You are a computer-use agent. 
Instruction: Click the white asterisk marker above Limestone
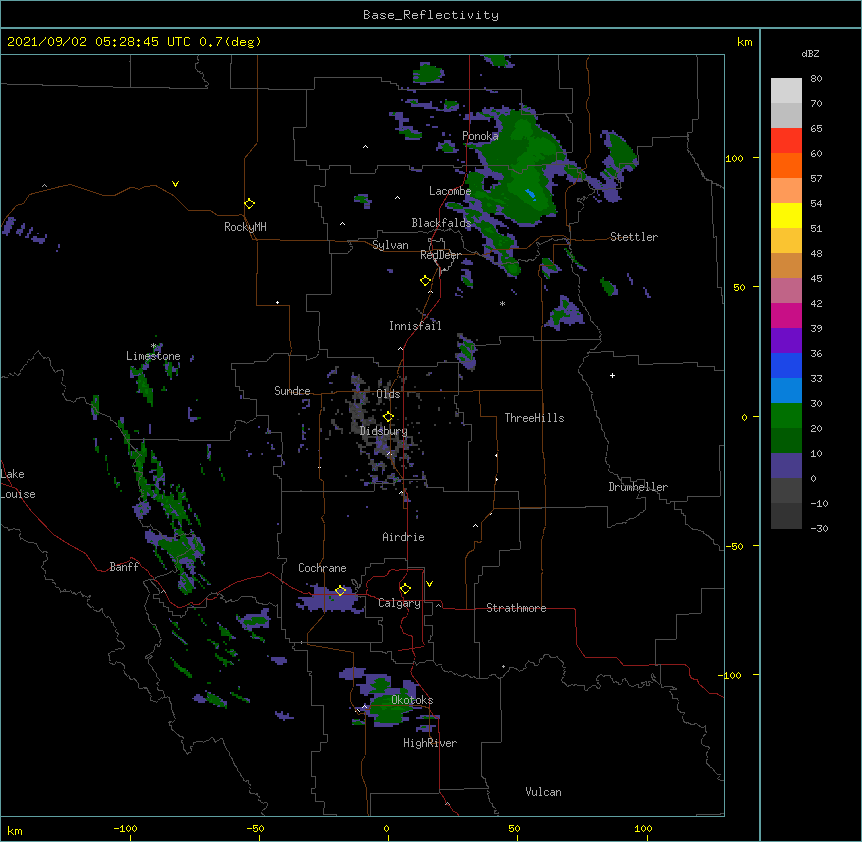(153, 346)
